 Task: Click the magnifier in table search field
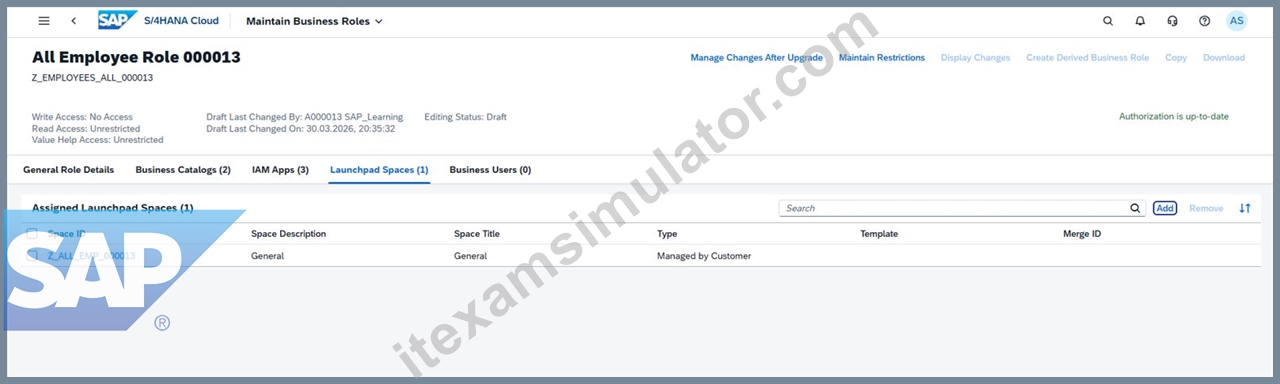point(1135,208)
